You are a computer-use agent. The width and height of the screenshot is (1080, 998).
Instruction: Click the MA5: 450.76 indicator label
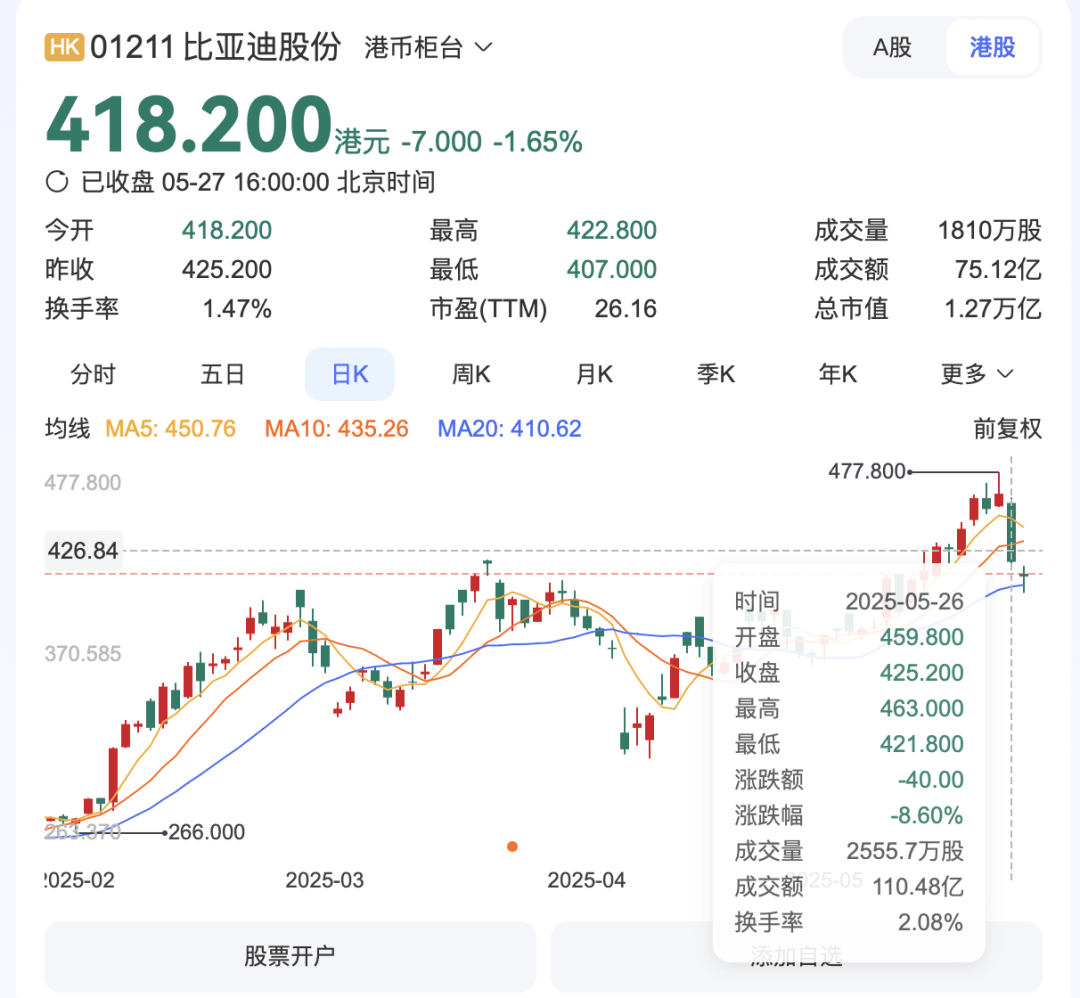(x=170, y=428)
